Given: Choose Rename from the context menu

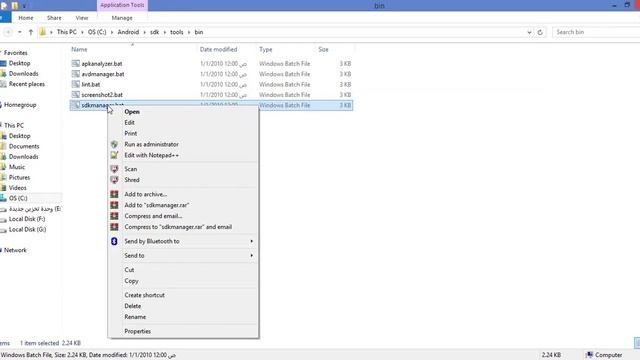Looking at the screenshot, I should point(183,317).
